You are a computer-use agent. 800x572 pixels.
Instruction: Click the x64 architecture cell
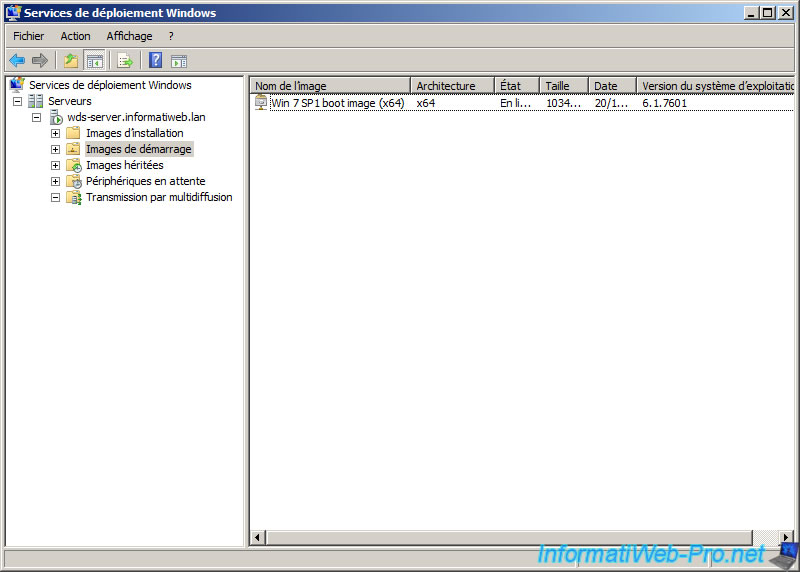point(426,103)
